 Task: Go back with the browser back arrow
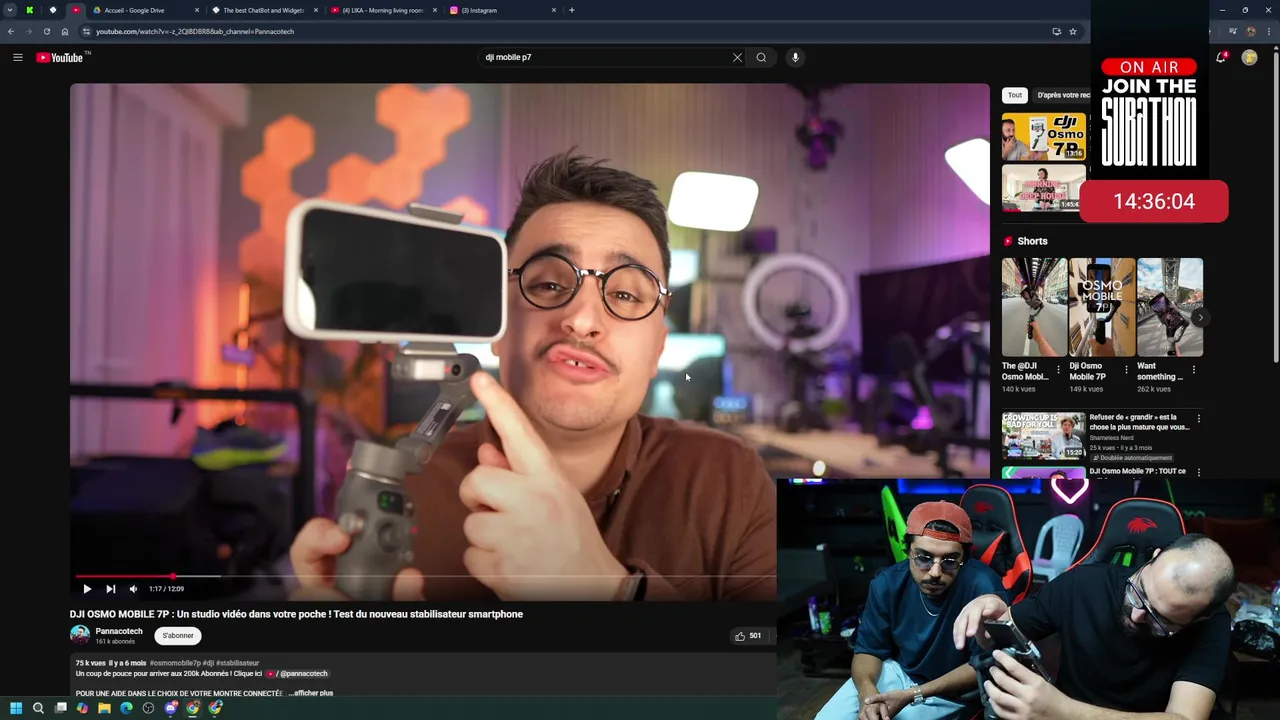click(11, 31)
